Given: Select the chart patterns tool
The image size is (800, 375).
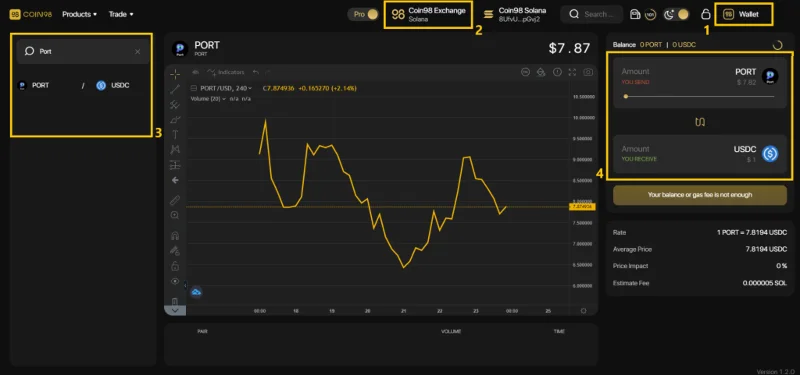Looking at the screenshot, I should pyautogui.click(x=175, y=149).
